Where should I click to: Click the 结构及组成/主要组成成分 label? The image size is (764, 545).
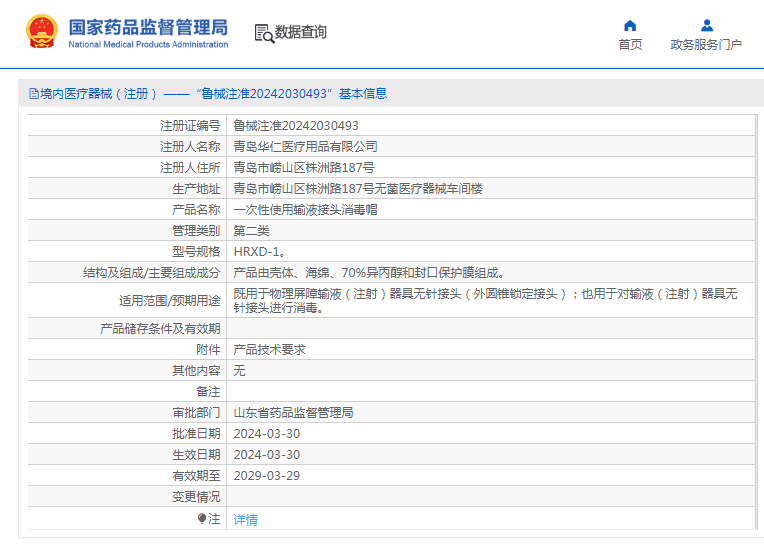coord(152,272)
